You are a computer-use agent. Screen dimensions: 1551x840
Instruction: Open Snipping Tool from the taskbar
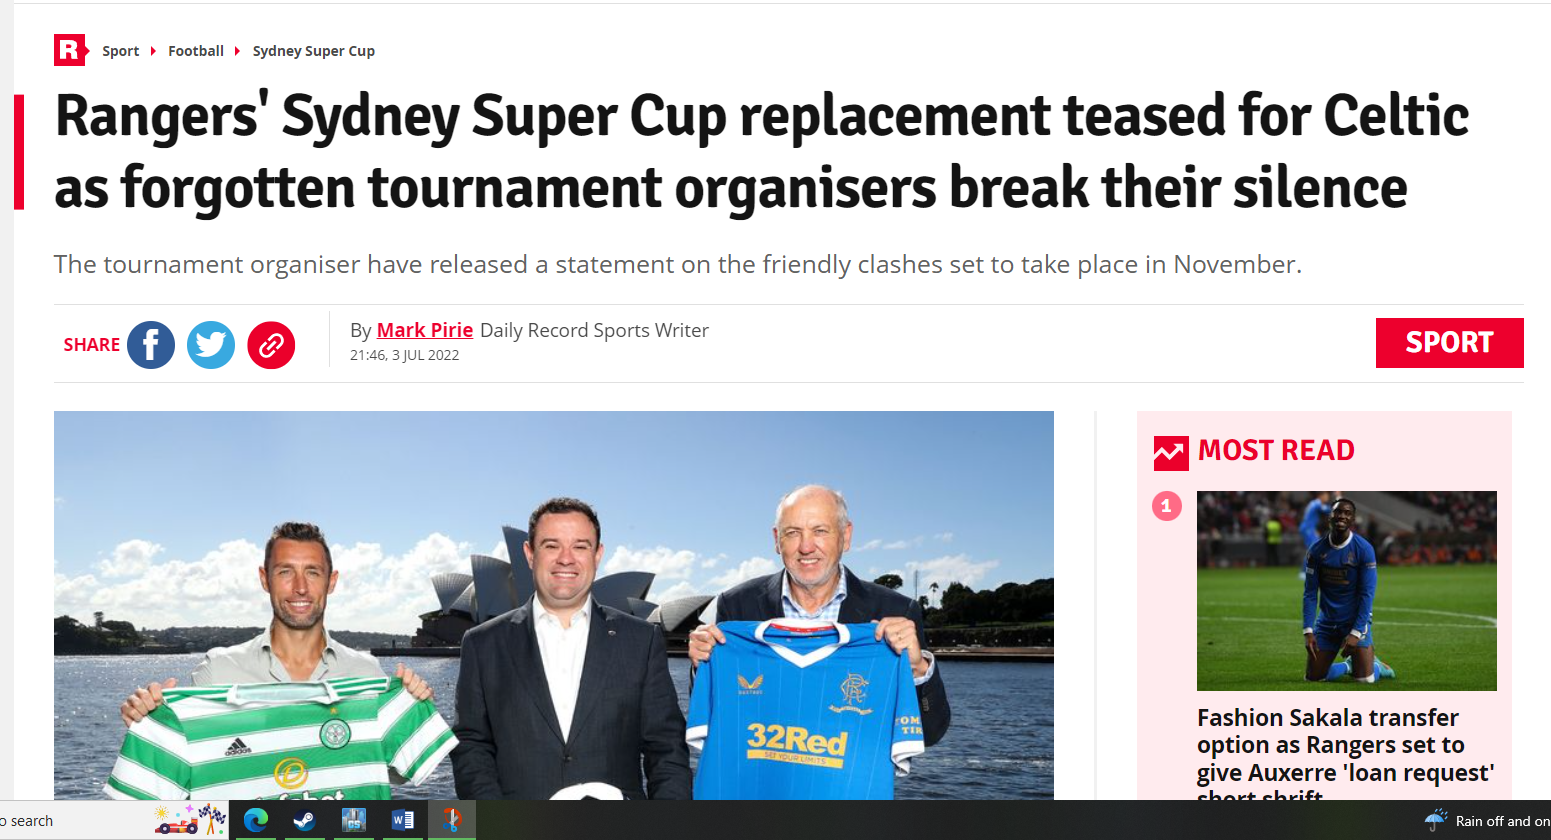coord(452,820)
